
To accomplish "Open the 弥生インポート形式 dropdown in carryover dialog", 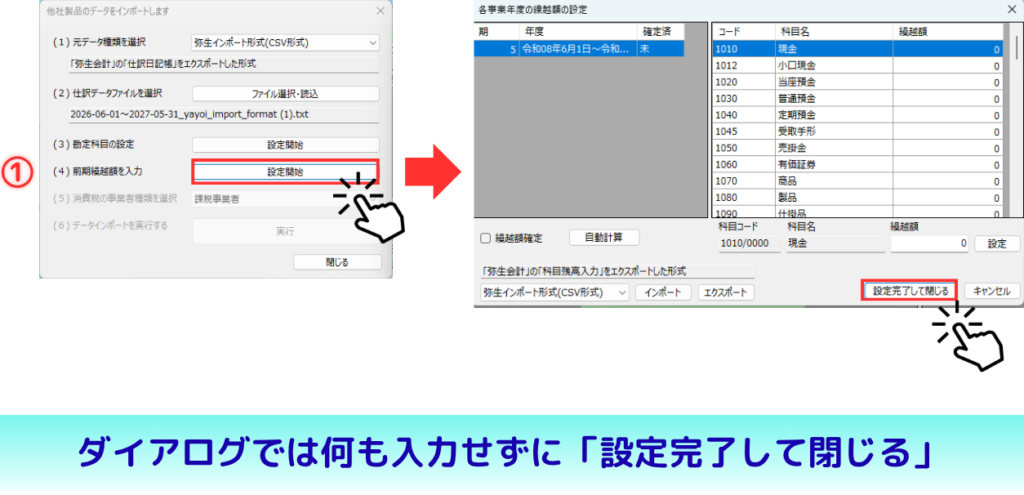I will click(554, 293).
